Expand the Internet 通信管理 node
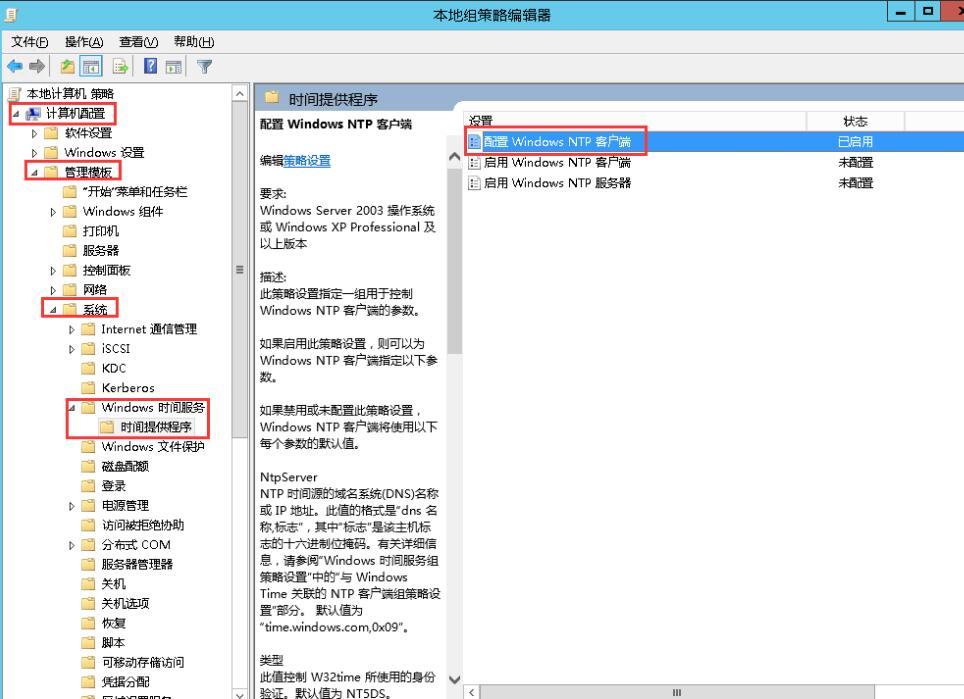The image size is (964, 699). tap(71, 330)
